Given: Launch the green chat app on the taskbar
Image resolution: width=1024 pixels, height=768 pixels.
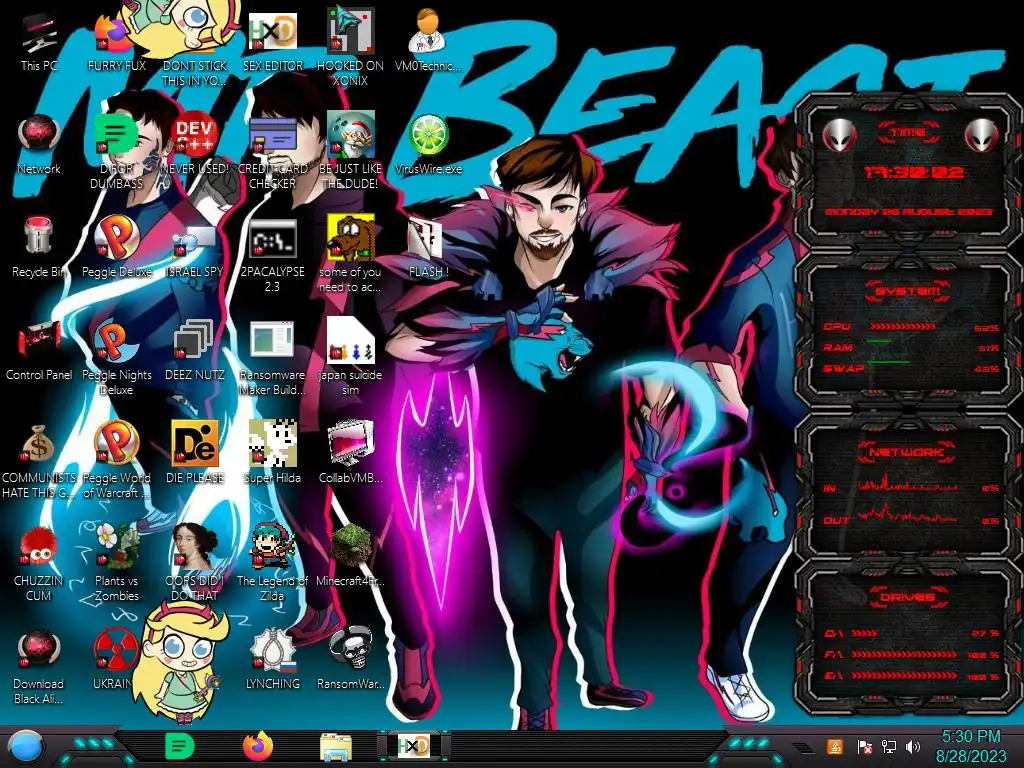Looking at the screenshot, I should click(x=180, y=747).
